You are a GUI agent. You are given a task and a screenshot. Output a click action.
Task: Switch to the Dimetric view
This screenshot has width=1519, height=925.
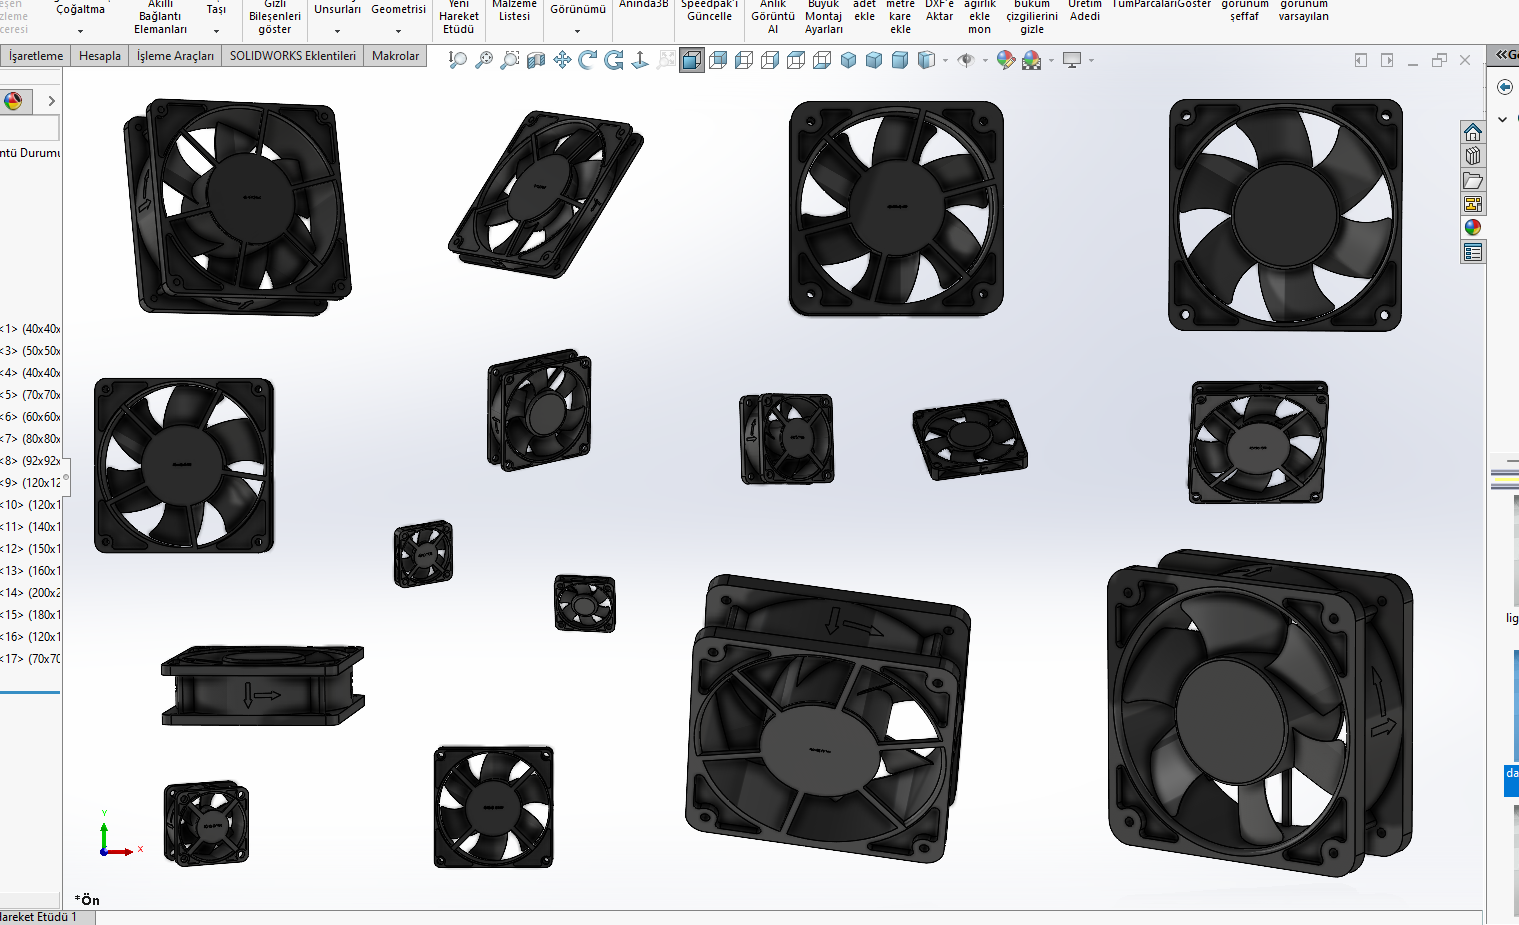click(x=900, y=60)
